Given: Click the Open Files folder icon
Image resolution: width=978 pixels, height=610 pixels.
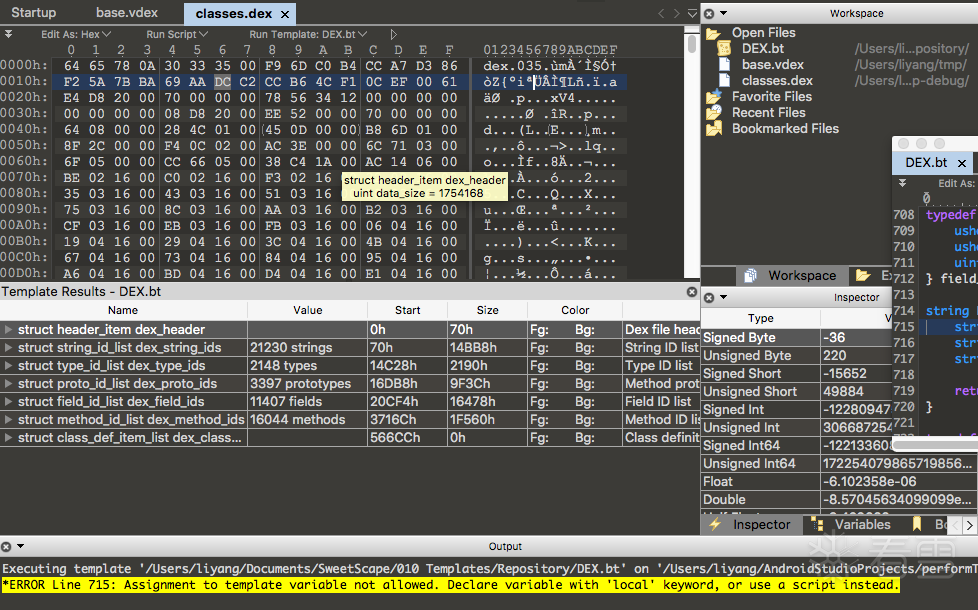Looking at the screenshot, I should click(714, 33).
